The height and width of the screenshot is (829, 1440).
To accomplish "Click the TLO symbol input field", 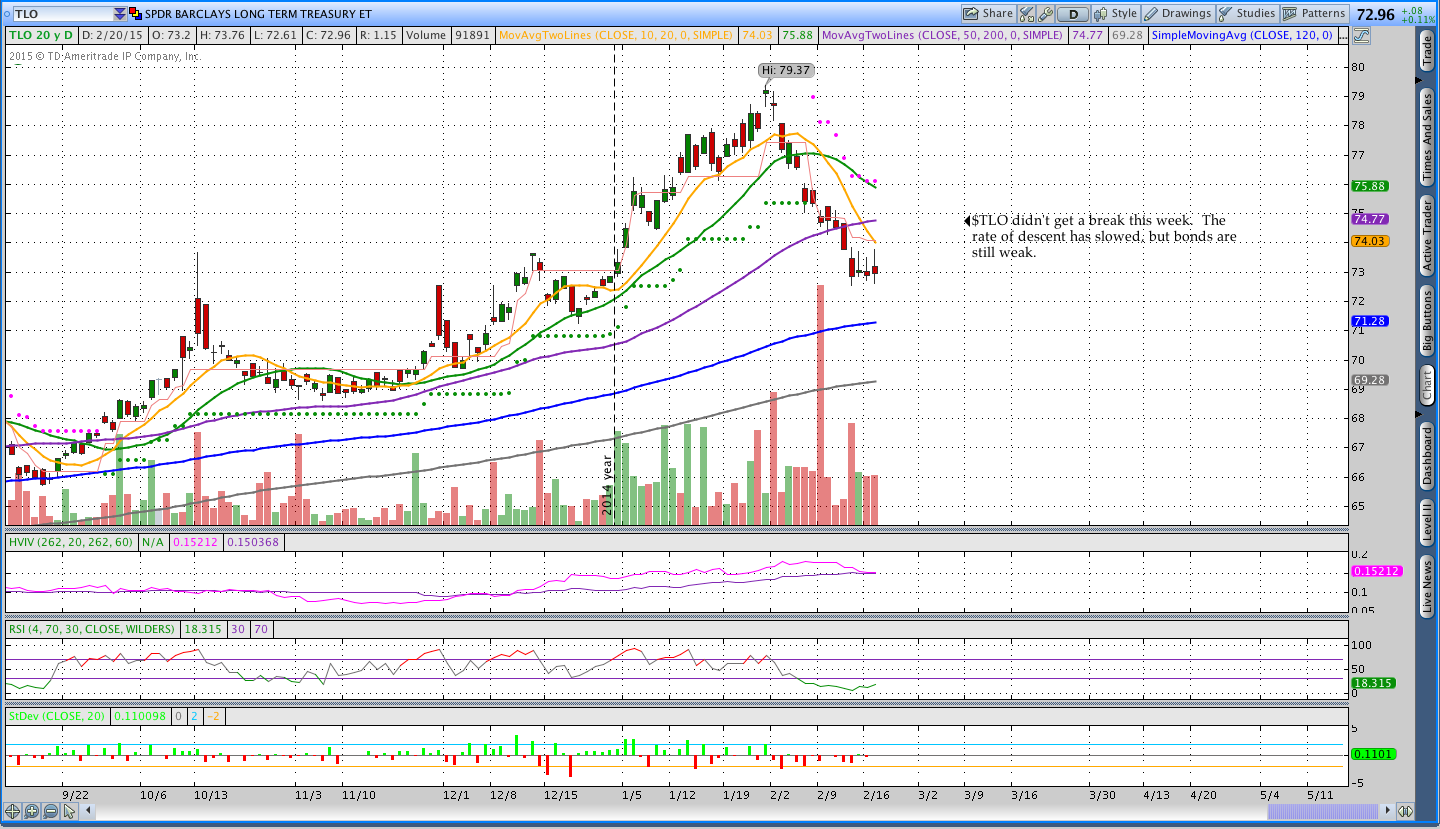I will pos(62,14).
